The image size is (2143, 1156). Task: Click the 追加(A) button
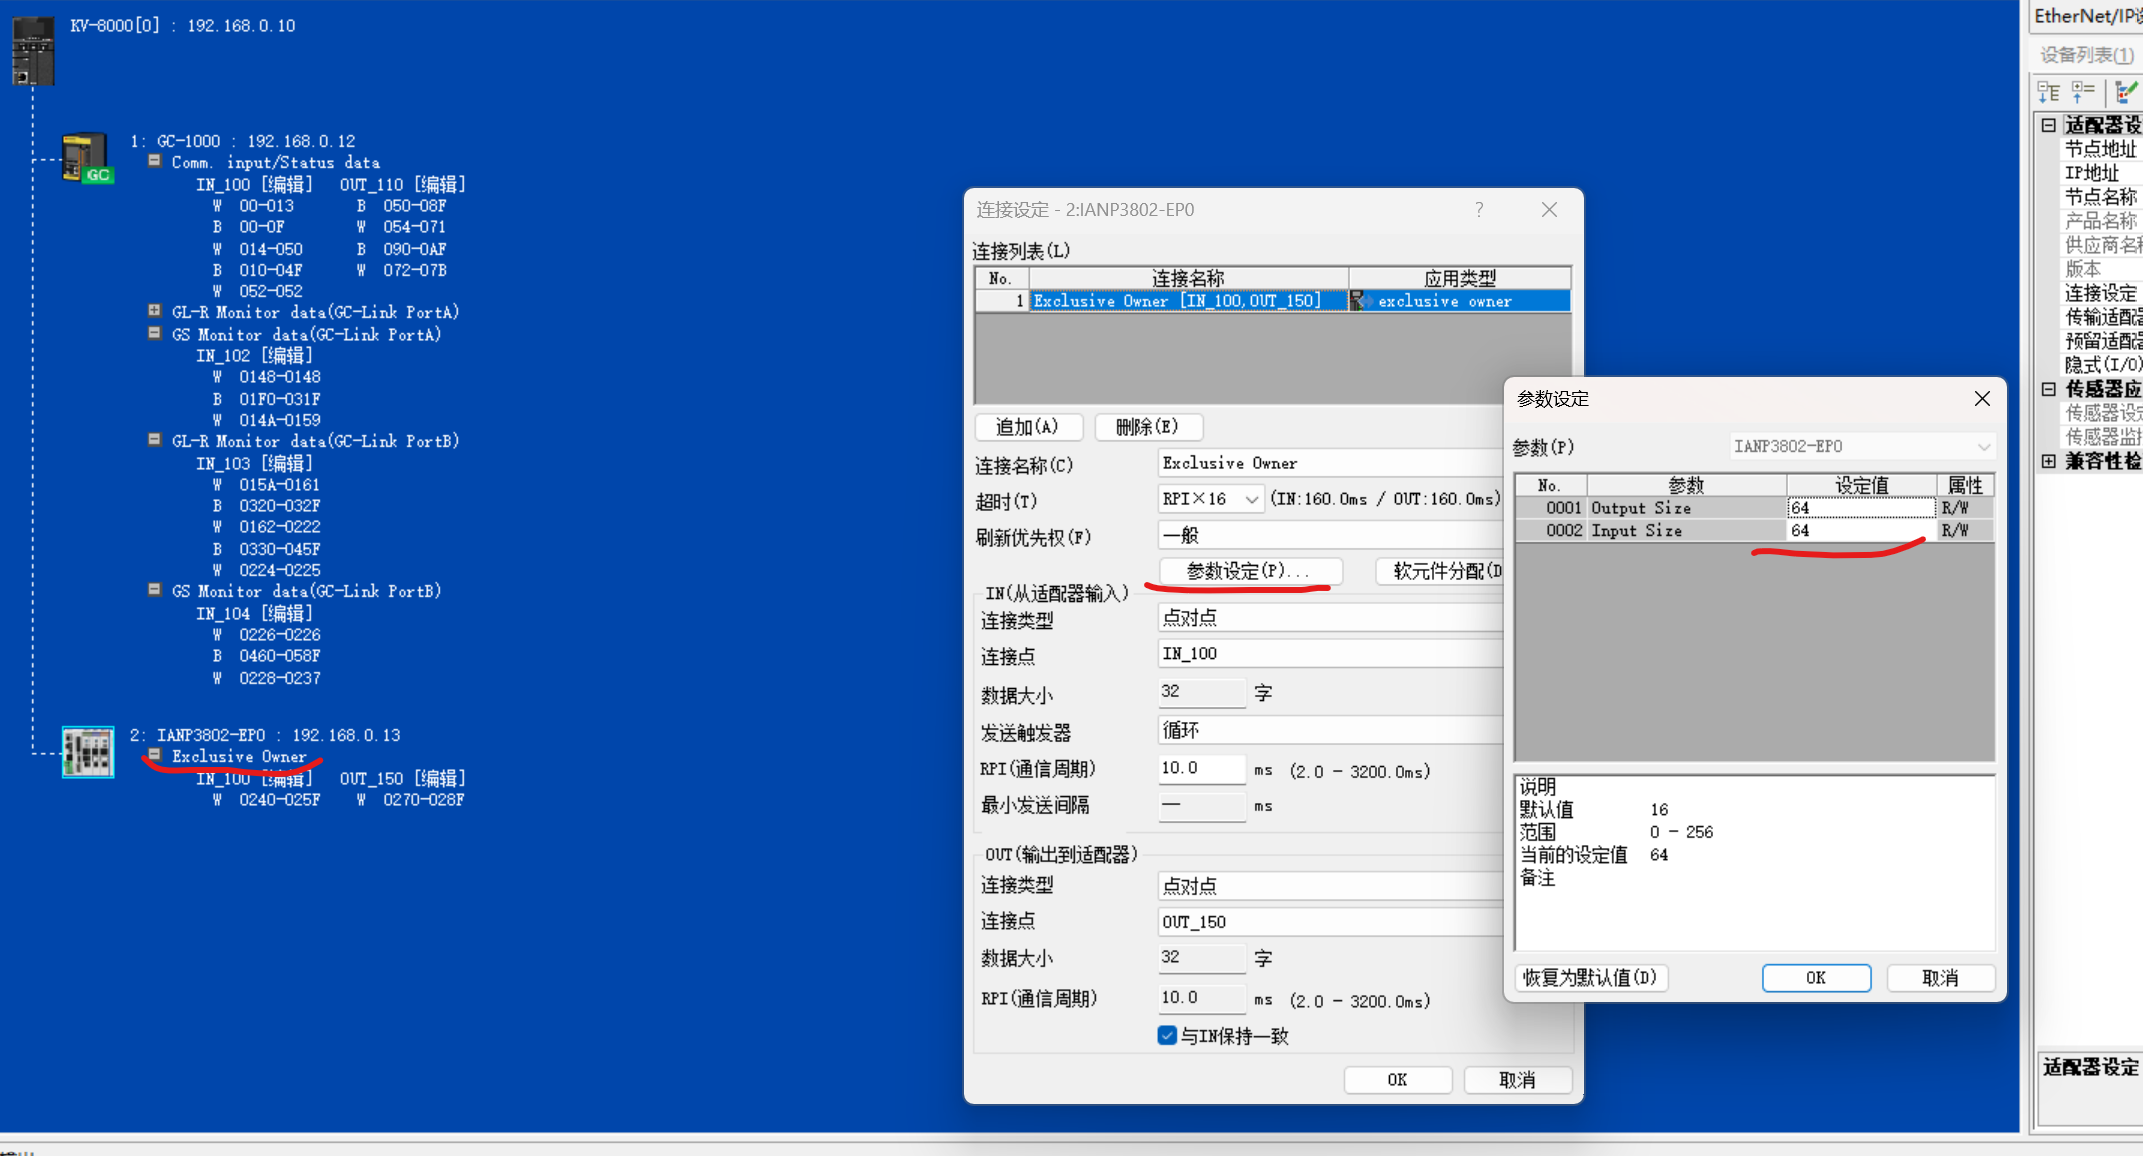pos(1028,427)
